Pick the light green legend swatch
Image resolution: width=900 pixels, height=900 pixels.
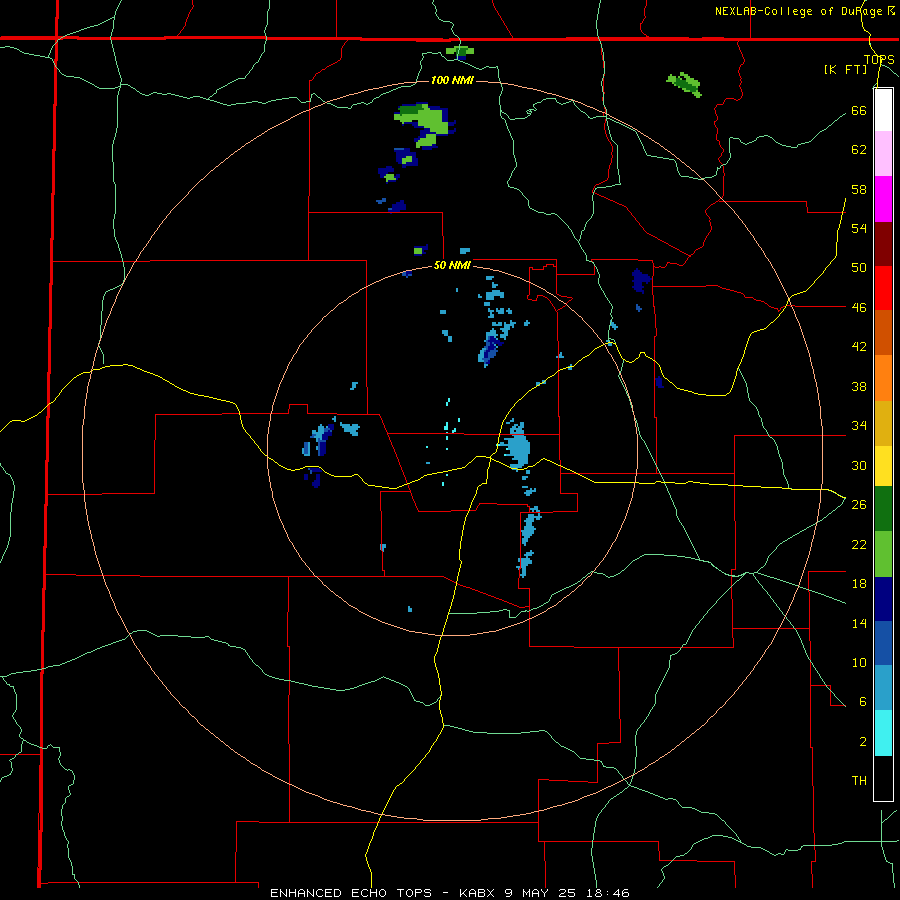[883, 554]
